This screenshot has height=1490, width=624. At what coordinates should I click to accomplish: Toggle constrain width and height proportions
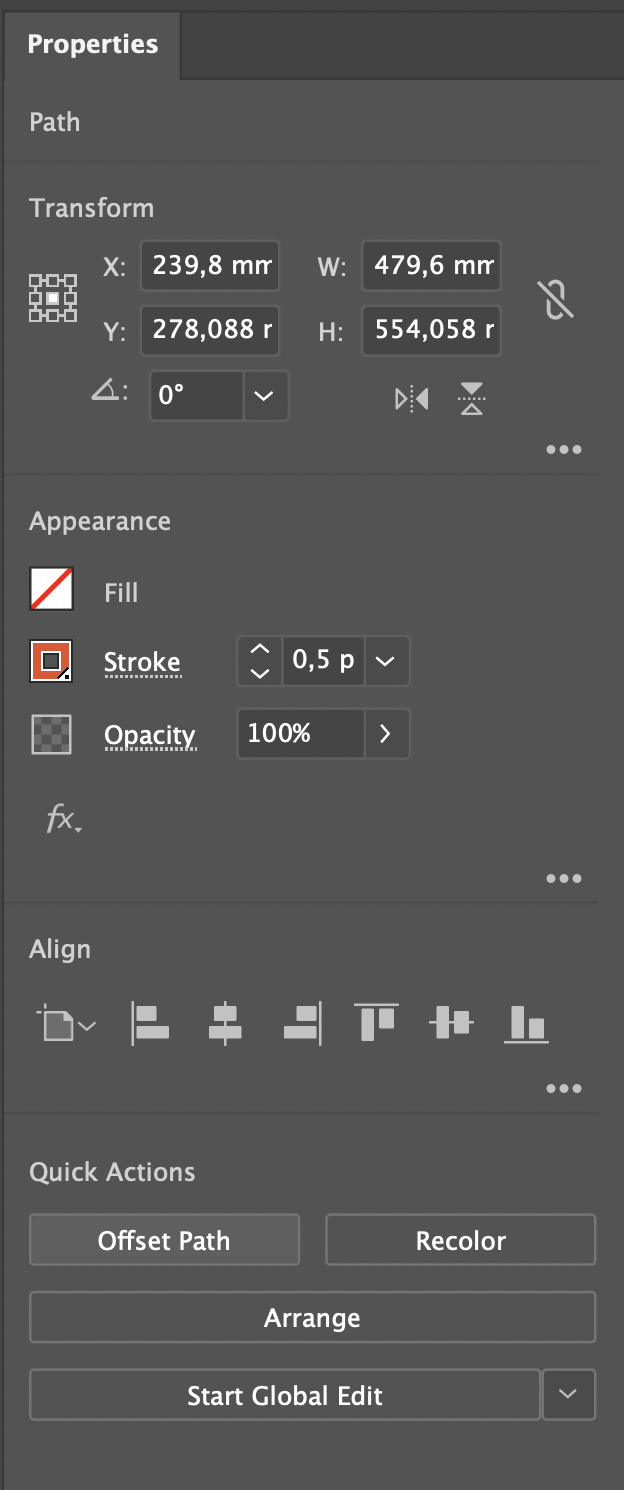(x=557, y=299)
